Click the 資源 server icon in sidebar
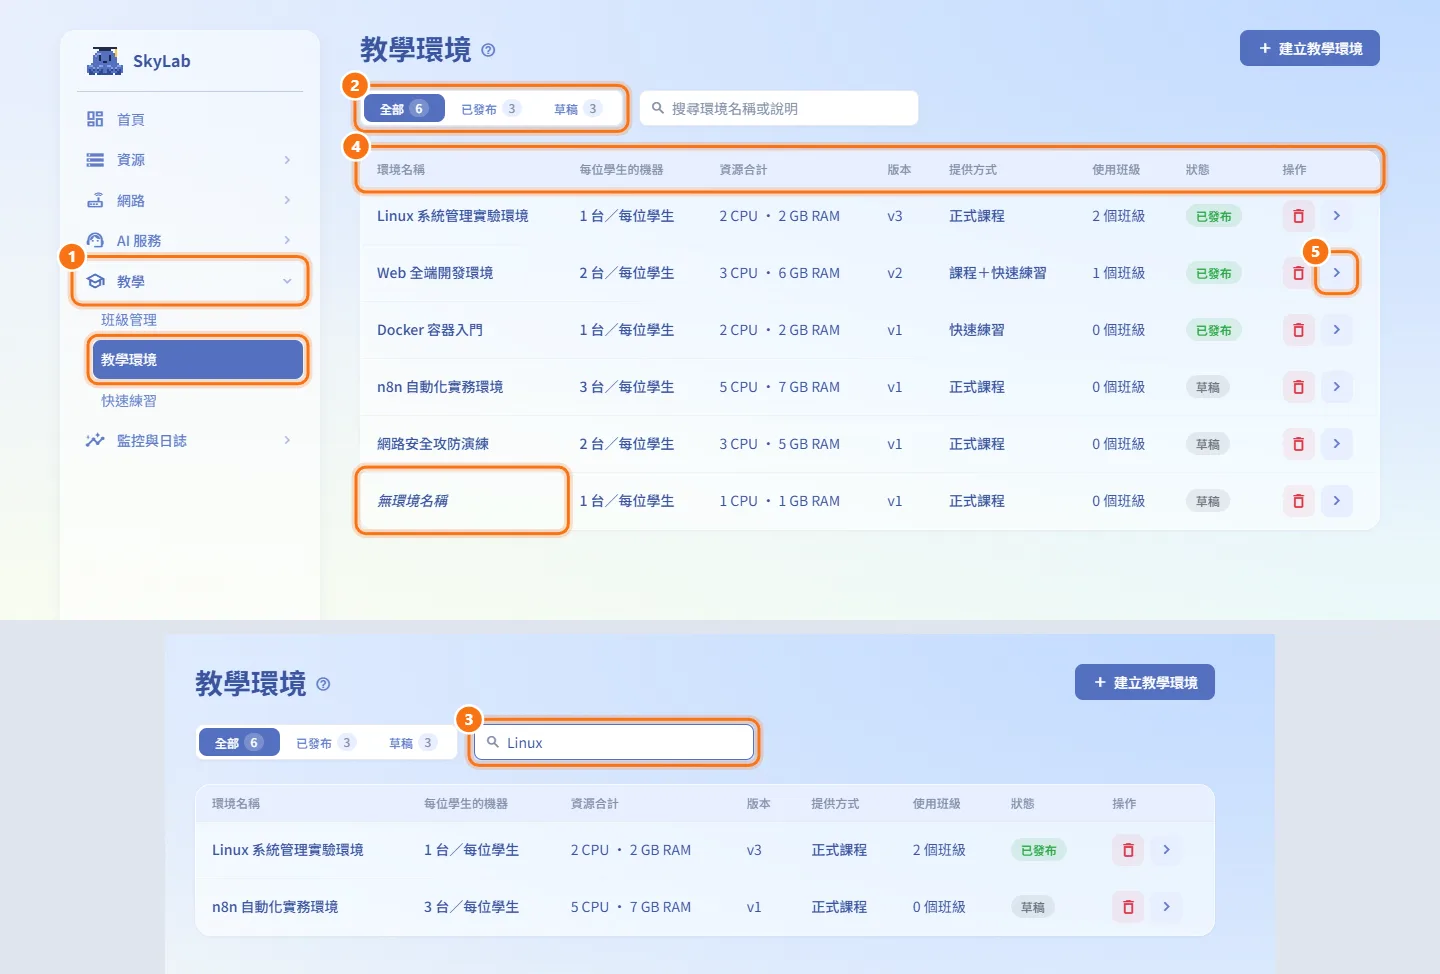 [95, 160]
